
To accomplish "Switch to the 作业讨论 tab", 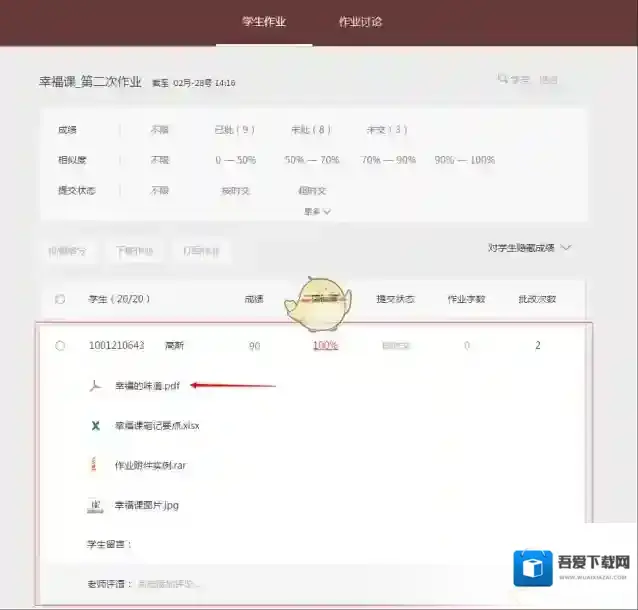I will coord(361,22).
